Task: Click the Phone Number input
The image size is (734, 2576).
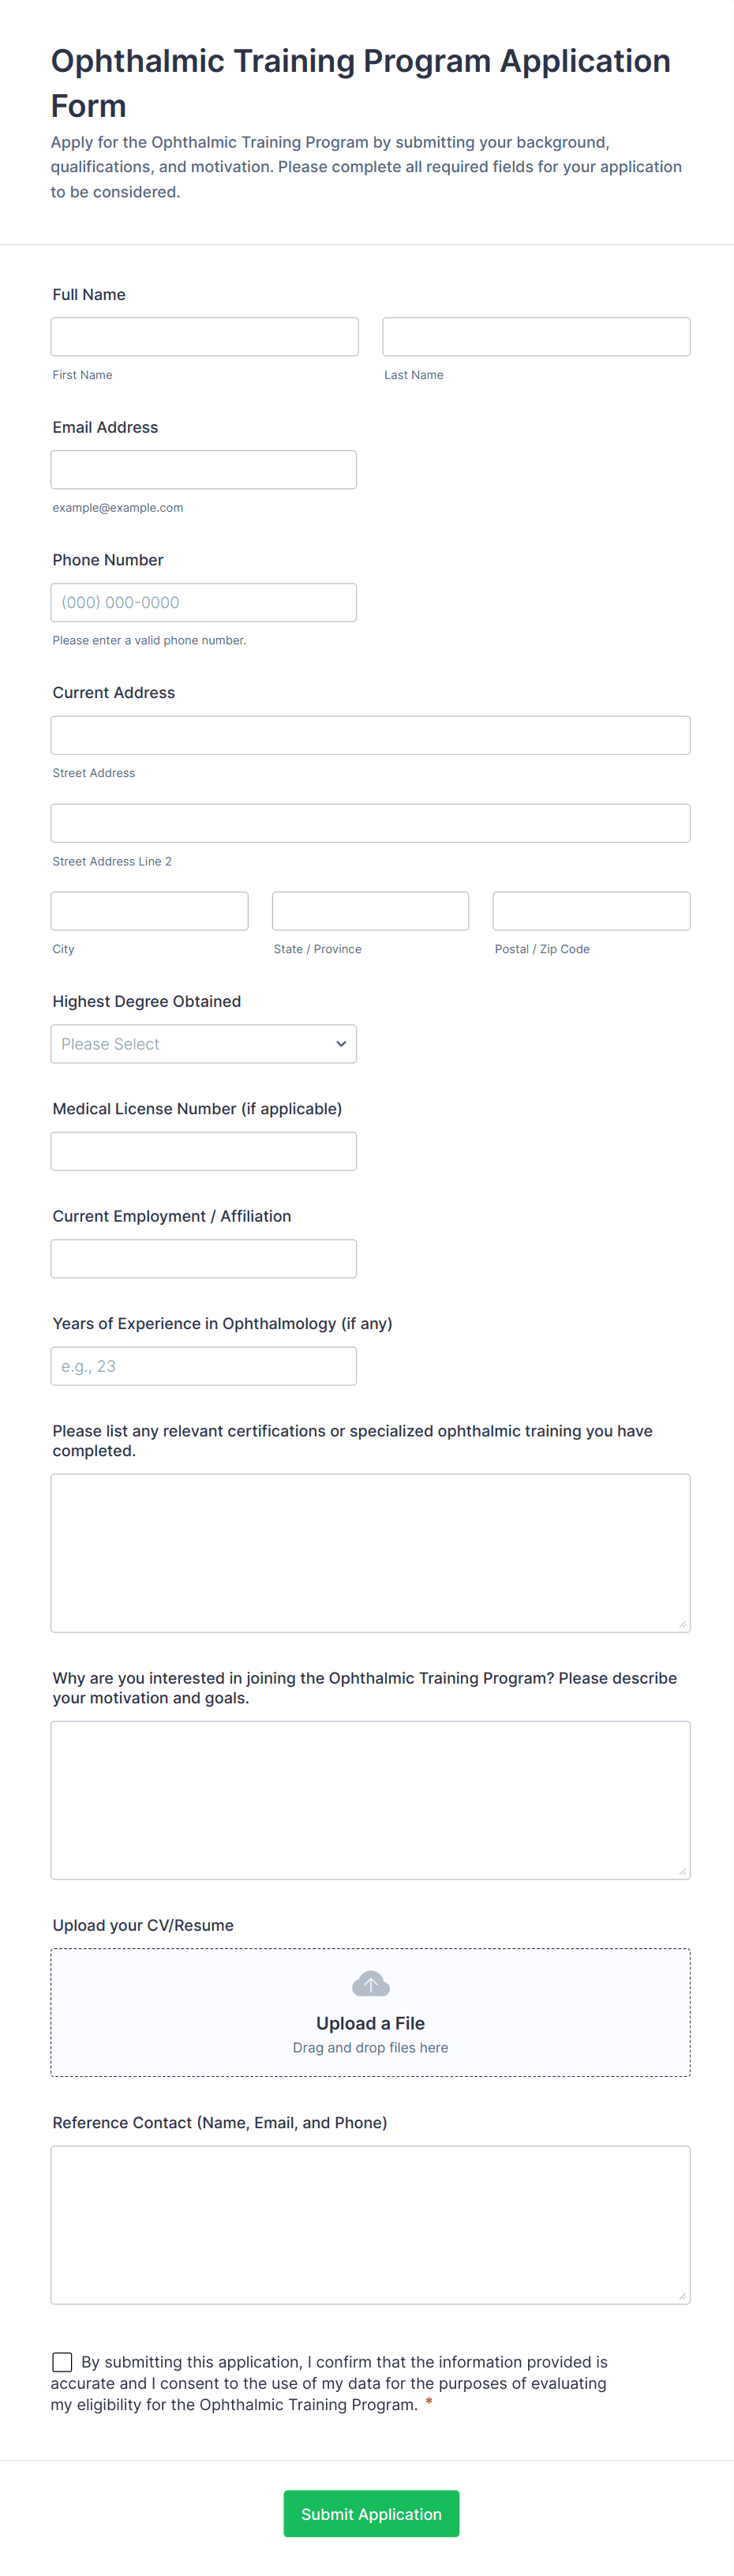Action: 204,602
